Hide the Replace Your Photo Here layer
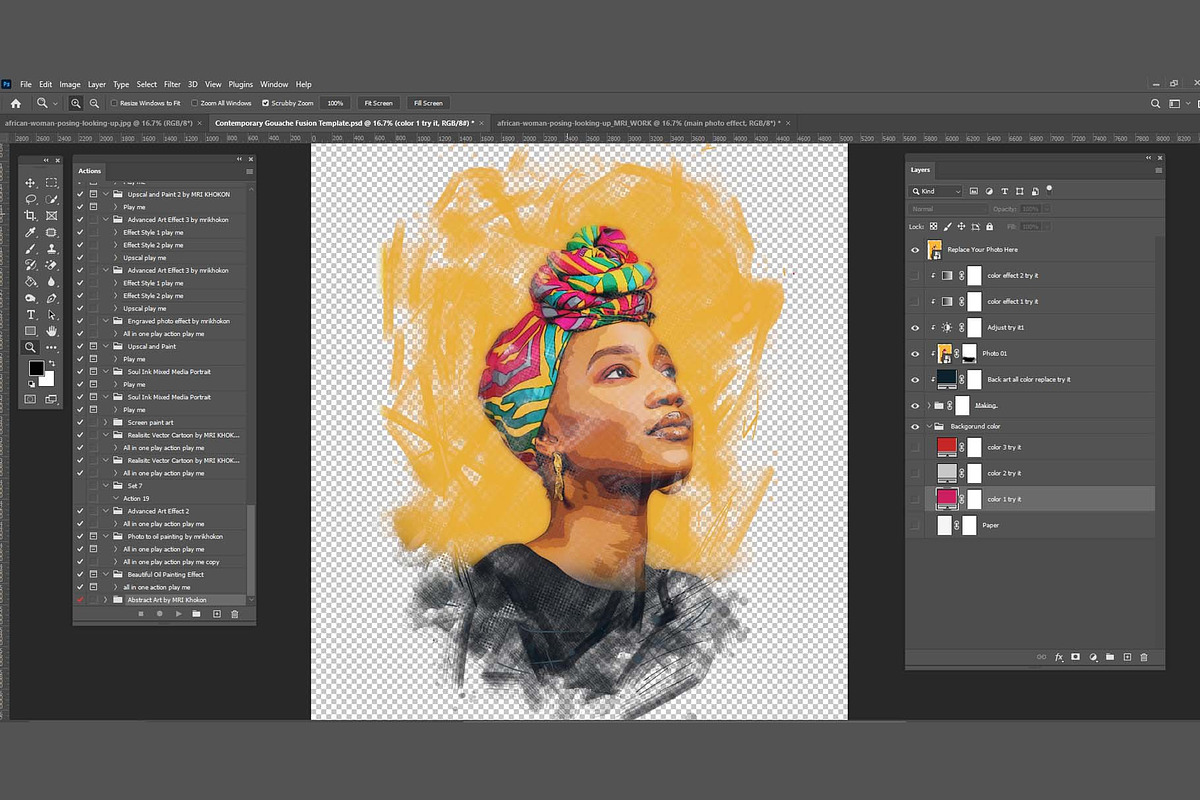The height and width of the screenshot is (800, 1200). point(915,250)
